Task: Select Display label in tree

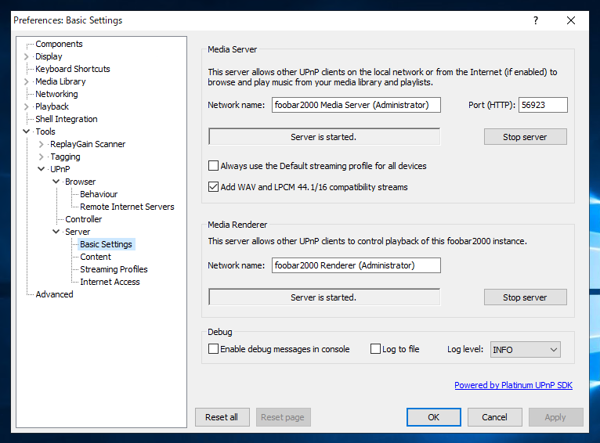Action: (x=49, y=57)
